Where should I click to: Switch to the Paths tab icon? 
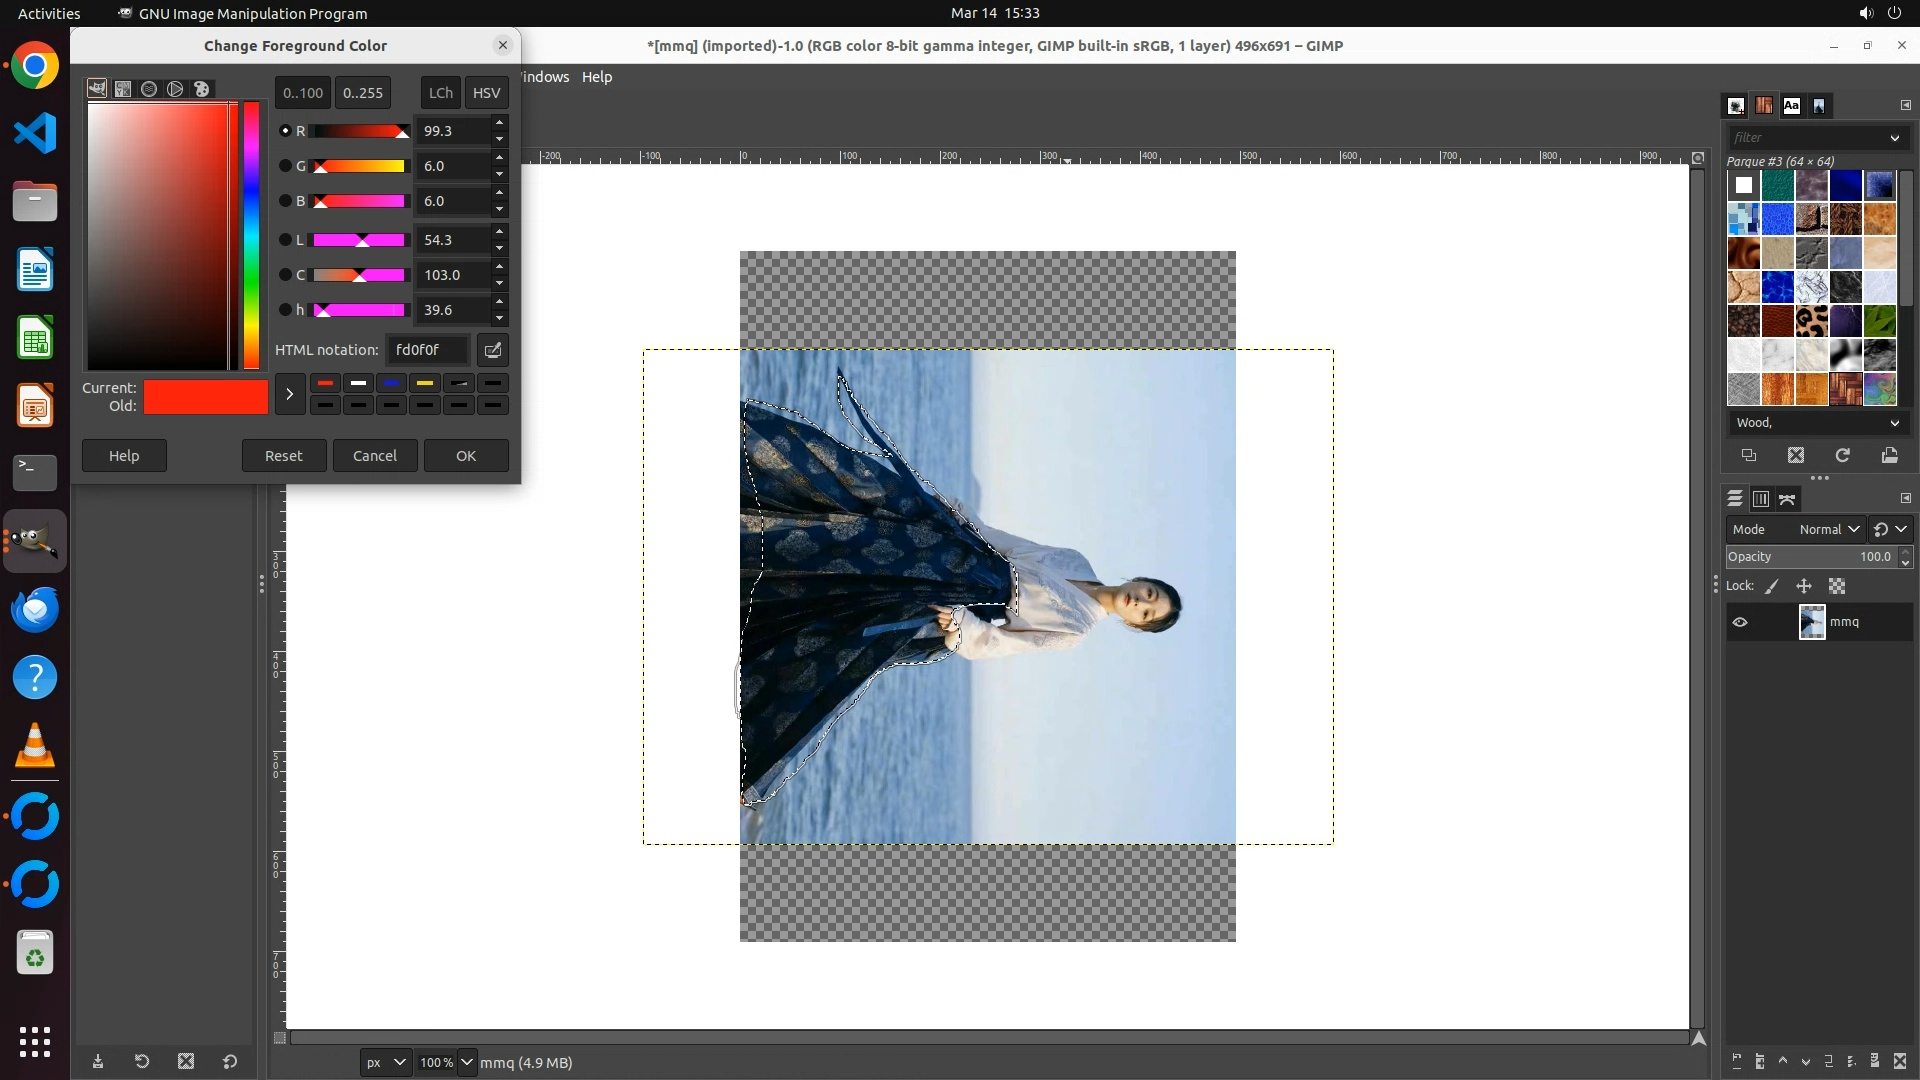pos(1787,499)
